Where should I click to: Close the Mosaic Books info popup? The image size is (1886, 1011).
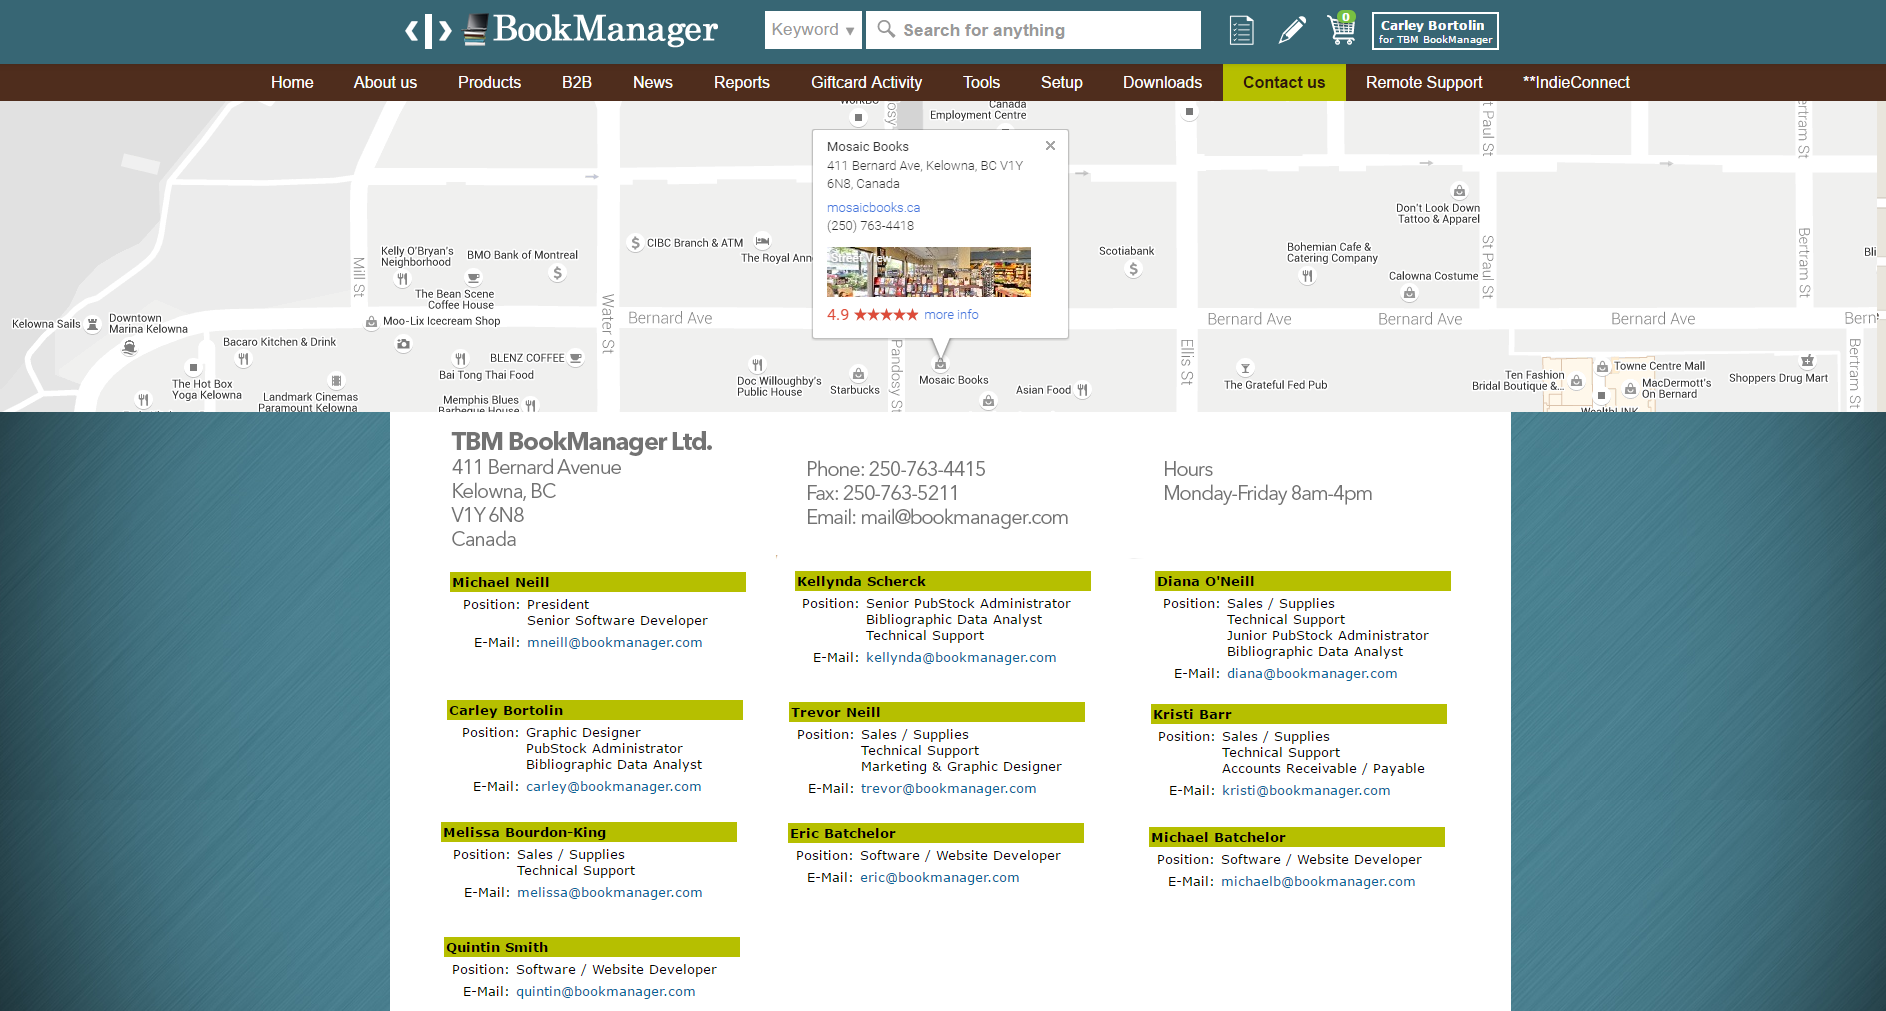(x=1050, y=146)
